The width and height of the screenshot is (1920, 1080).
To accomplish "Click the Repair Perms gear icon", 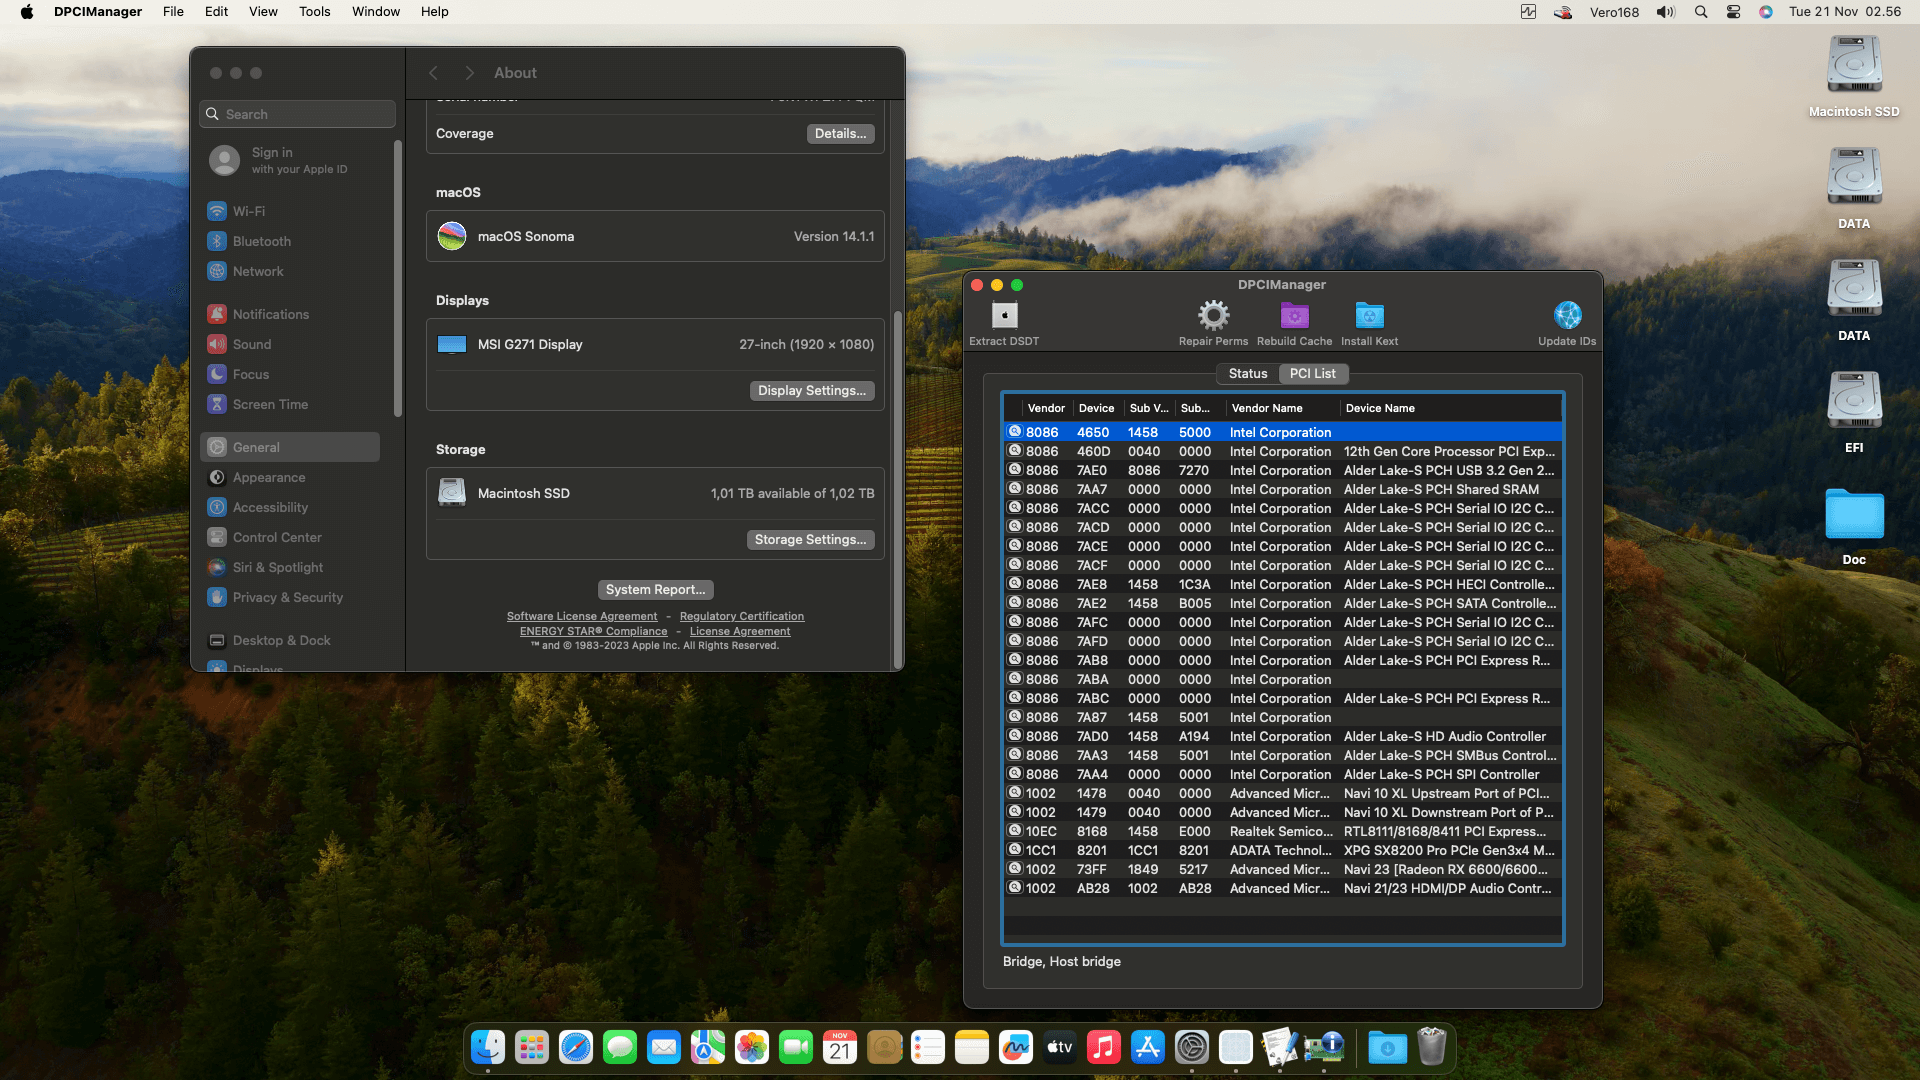I will (x=1213, y=316).
